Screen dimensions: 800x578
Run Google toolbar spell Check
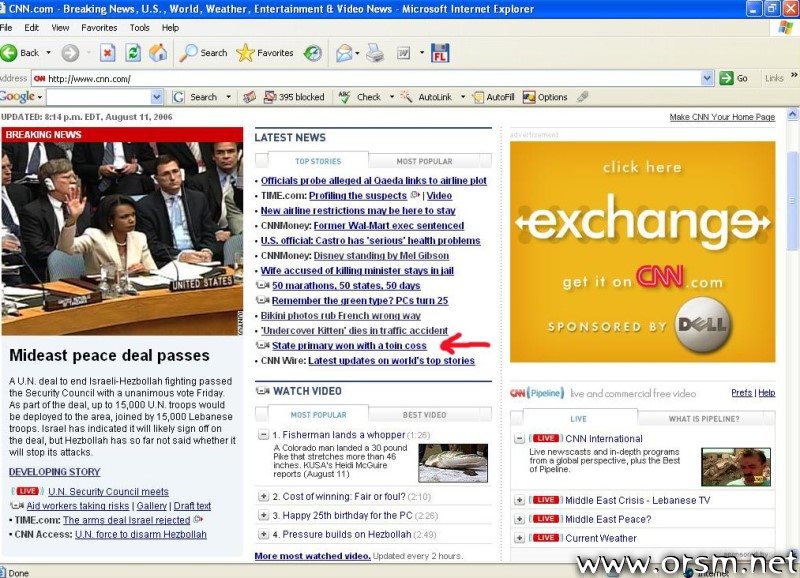click(x=360, y=97)
